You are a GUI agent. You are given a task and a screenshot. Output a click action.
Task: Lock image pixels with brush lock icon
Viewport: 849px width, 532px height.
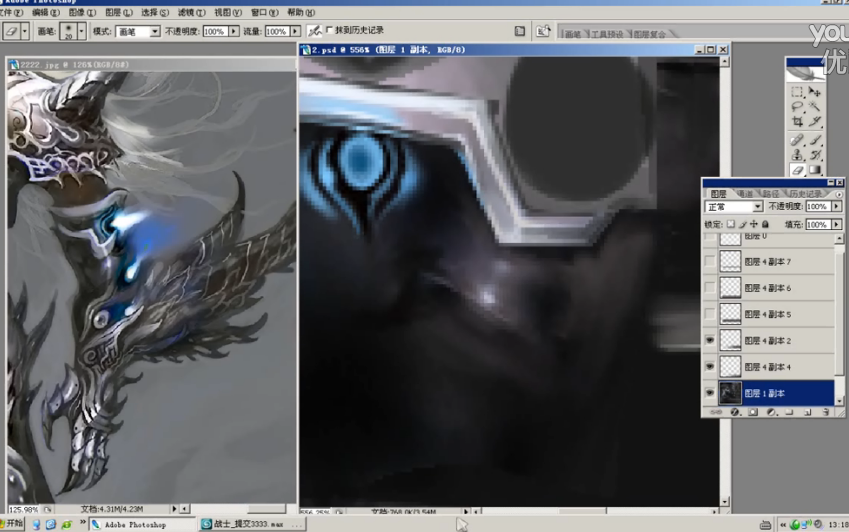click(x=742, y=224)
